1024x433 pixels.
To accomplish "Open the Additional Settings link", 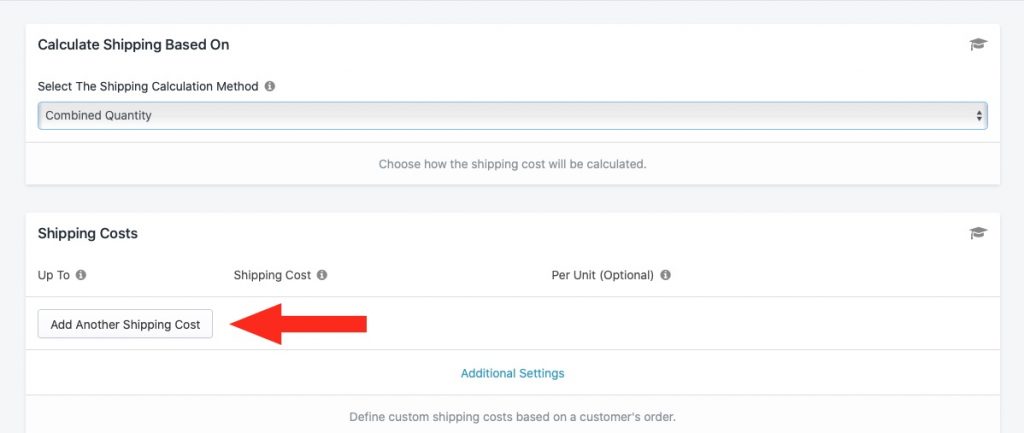I will click(x=513, y=374).
